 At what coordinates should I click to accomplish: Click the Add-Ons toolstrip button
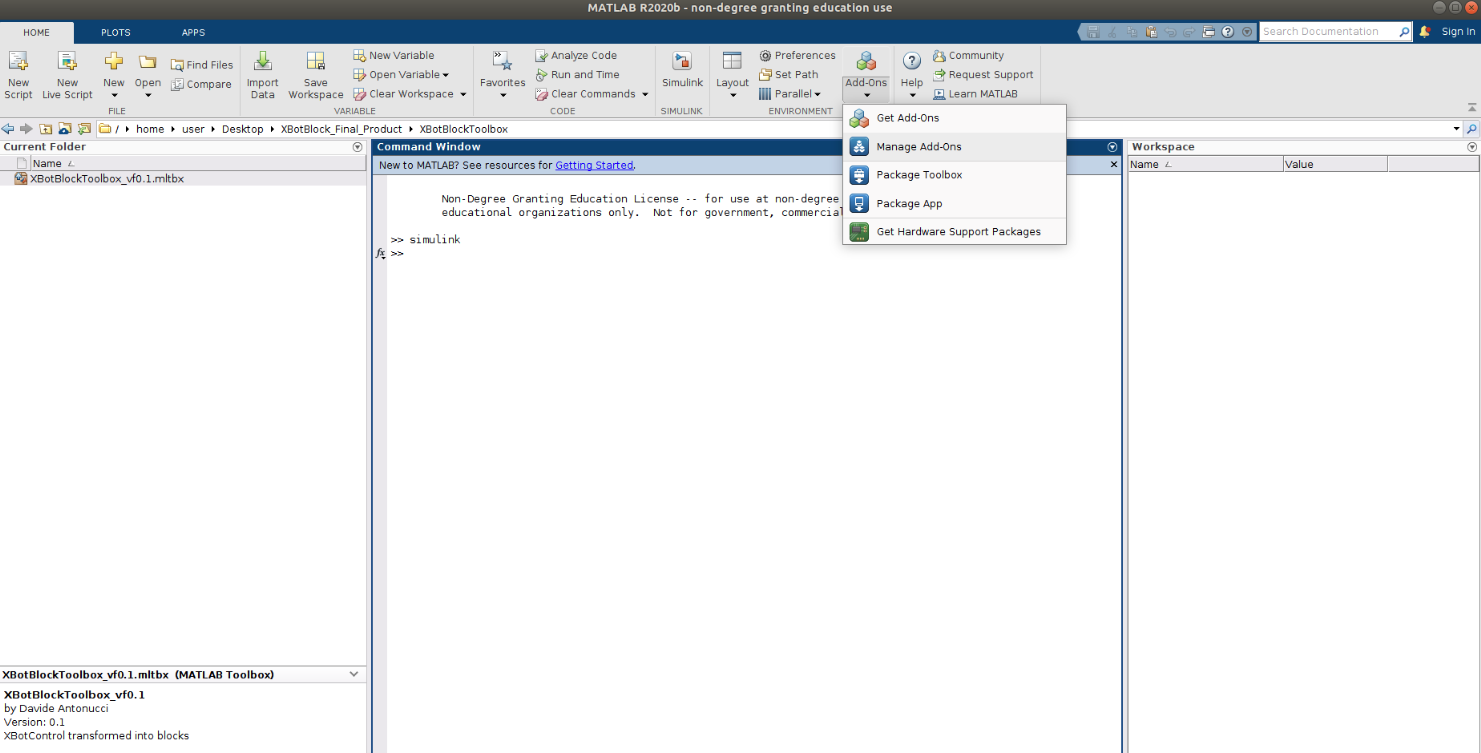coord(866,74)
